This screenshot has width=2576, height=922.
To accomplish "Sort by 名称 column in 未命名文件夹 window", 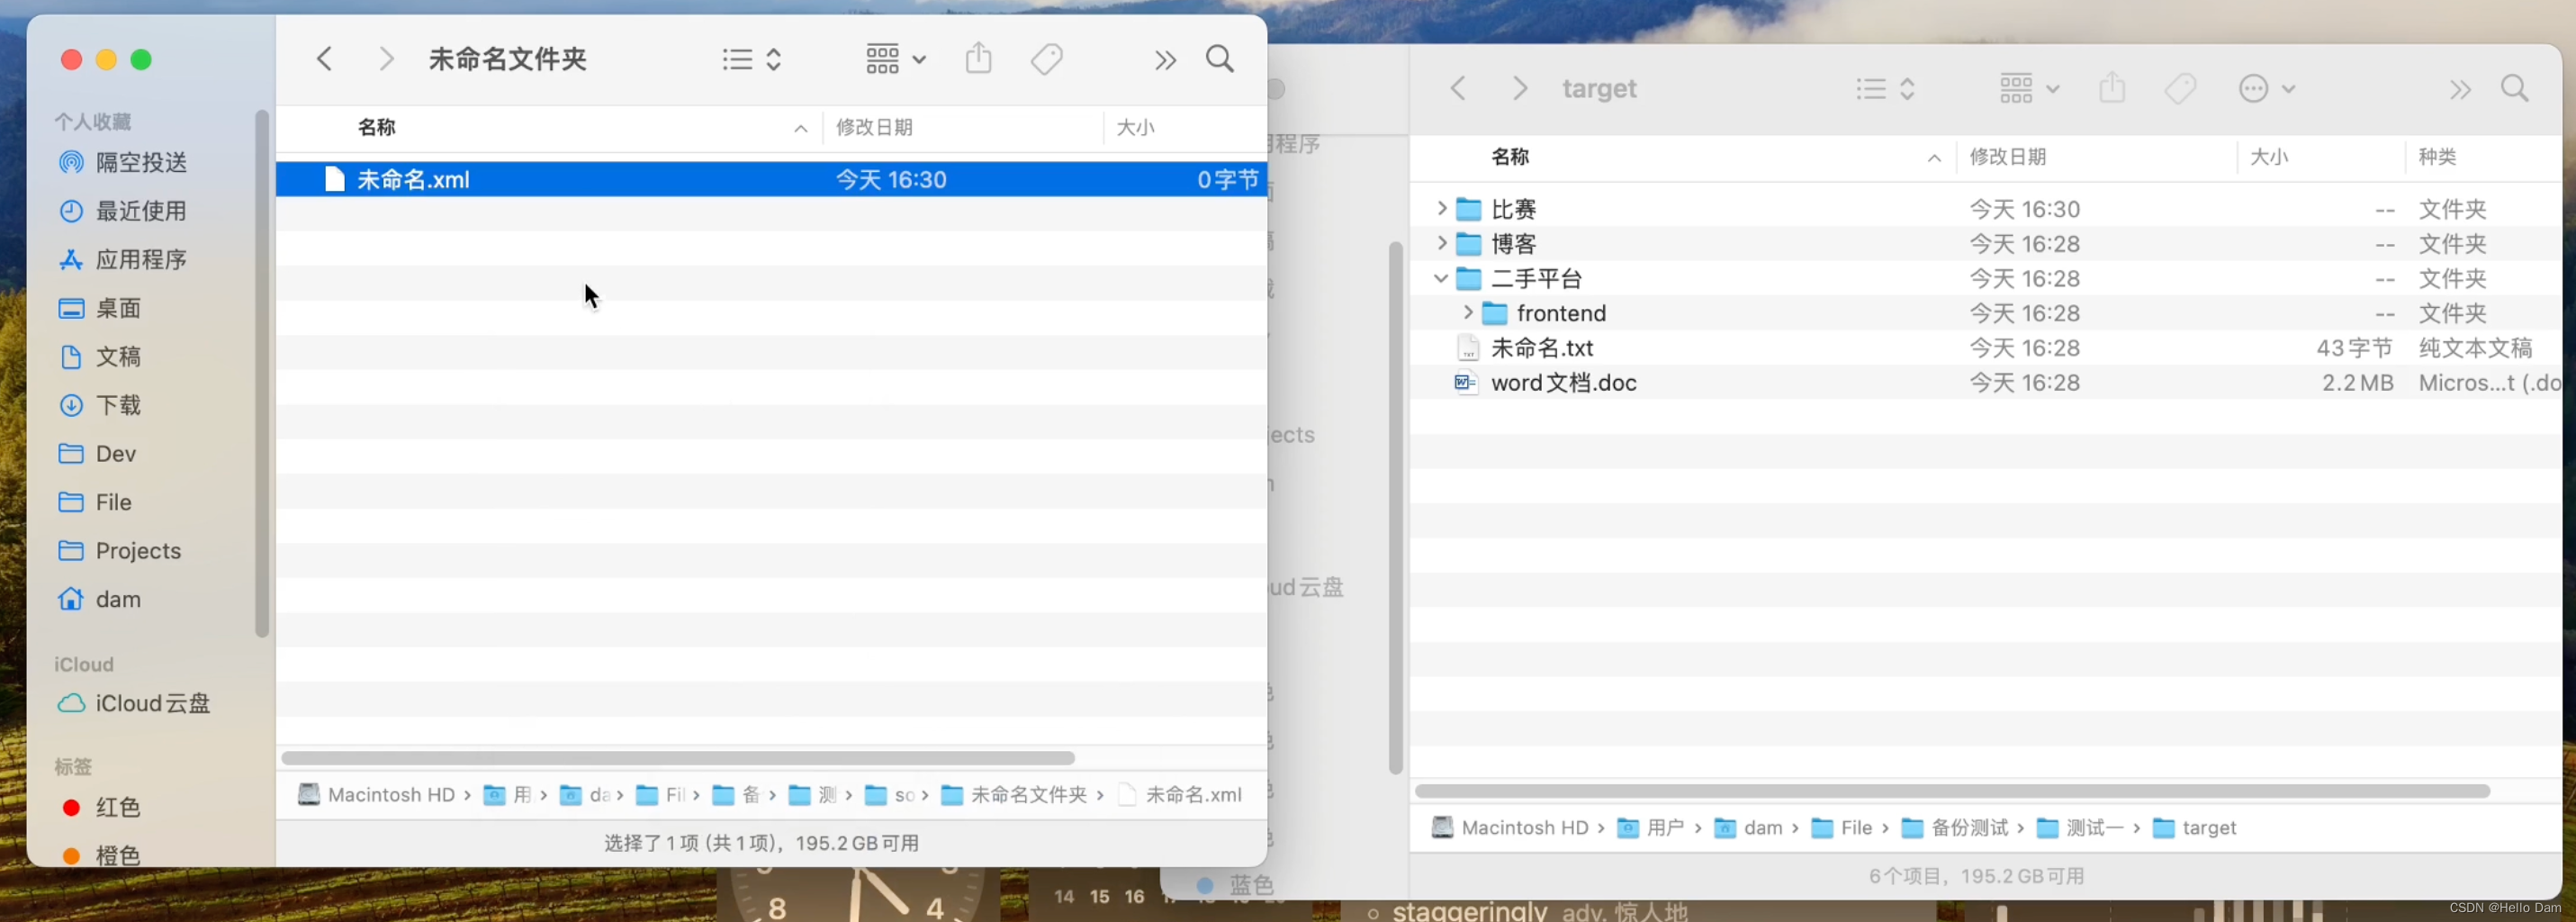I will 377,127.
